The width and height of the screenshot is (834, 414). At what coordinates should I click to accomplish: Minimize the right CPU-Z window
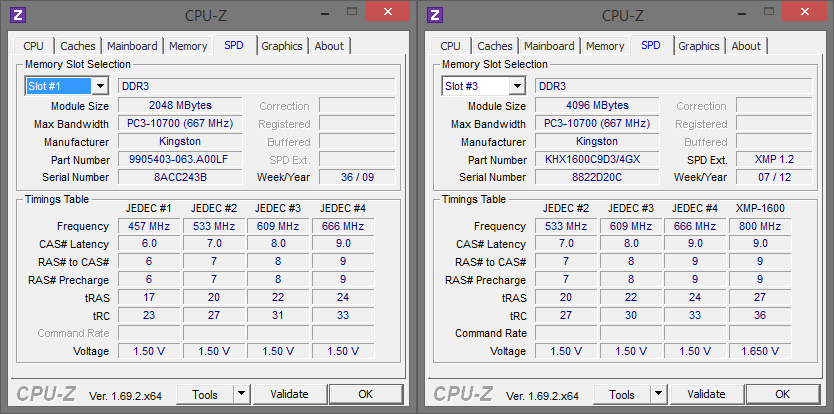click(742, 12)
